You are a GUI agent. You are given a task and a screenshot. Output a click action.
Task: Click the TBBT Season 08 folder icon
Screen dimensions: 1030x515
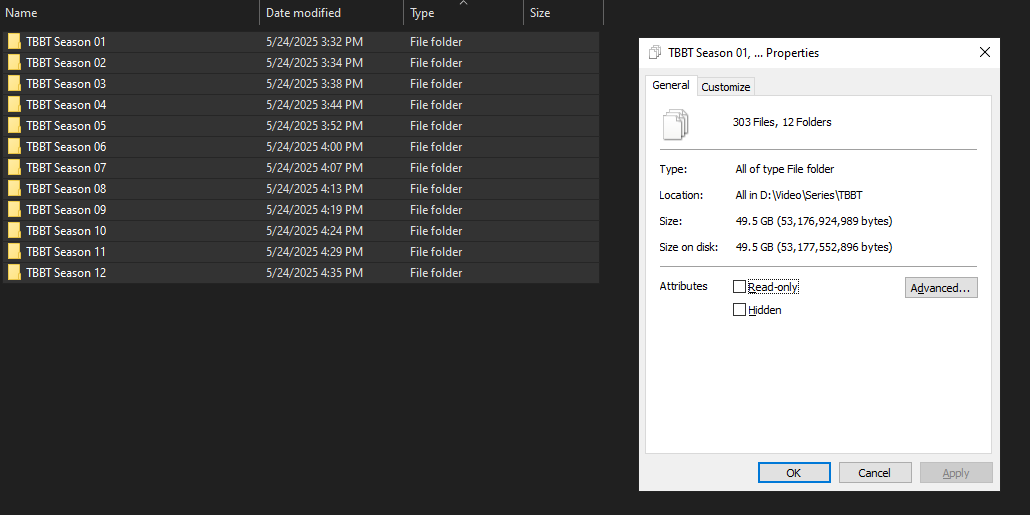[14, 189]
